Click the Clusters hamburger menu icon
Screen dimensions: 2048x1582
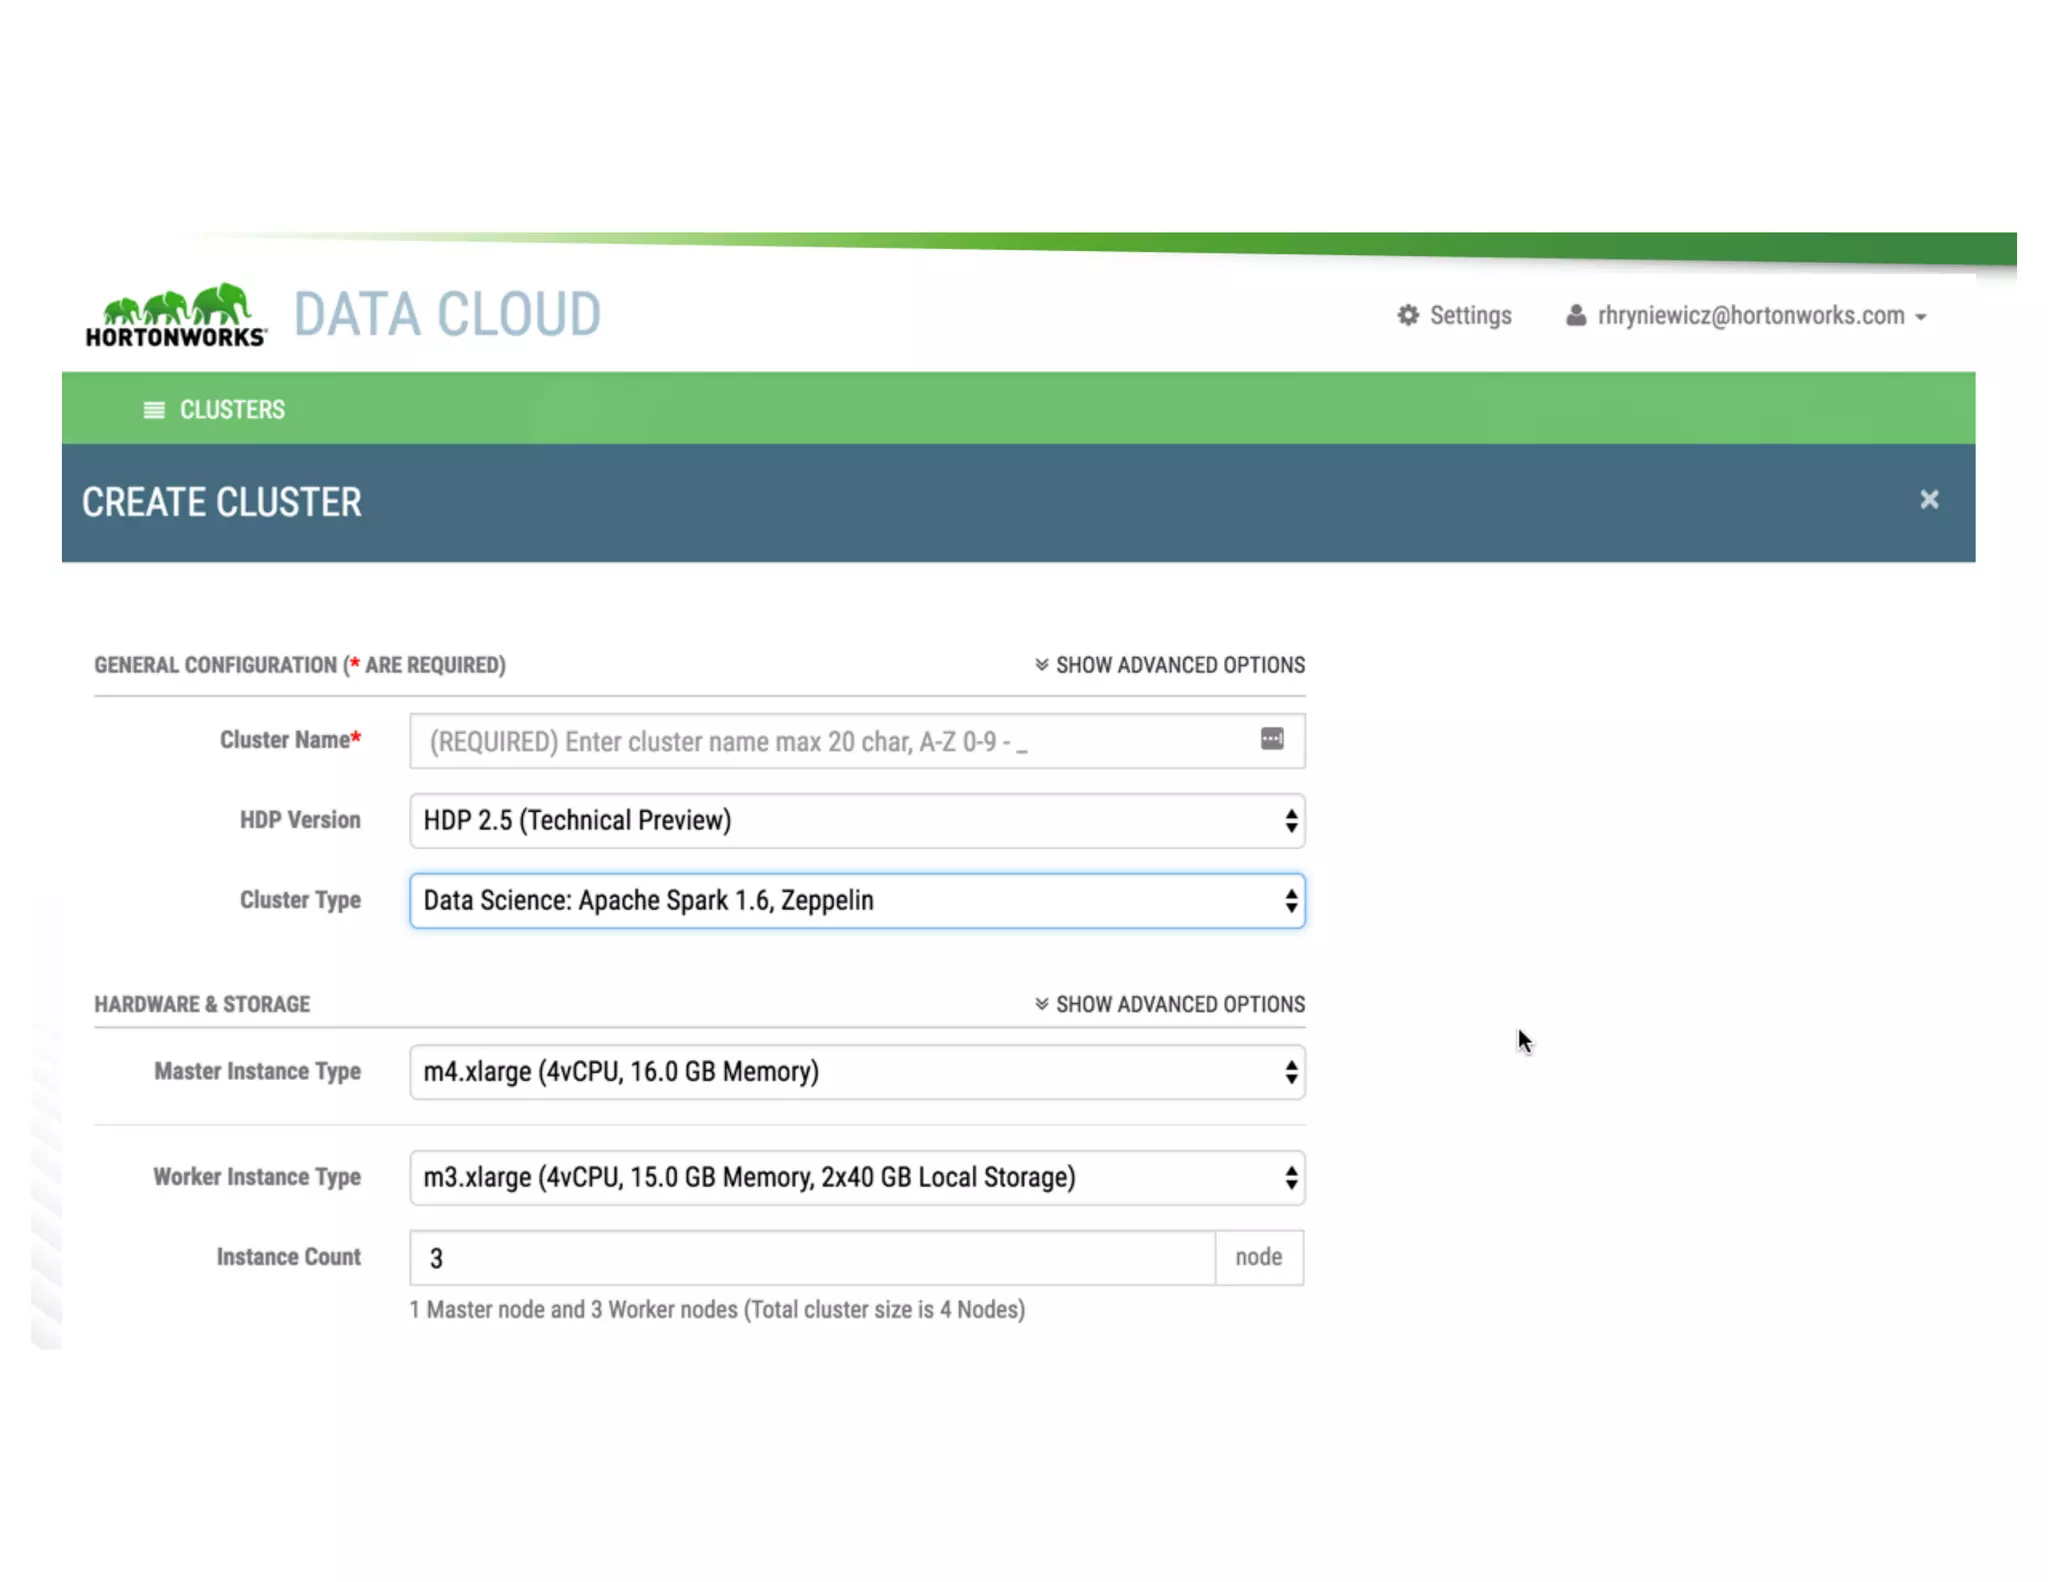point(154,410)
